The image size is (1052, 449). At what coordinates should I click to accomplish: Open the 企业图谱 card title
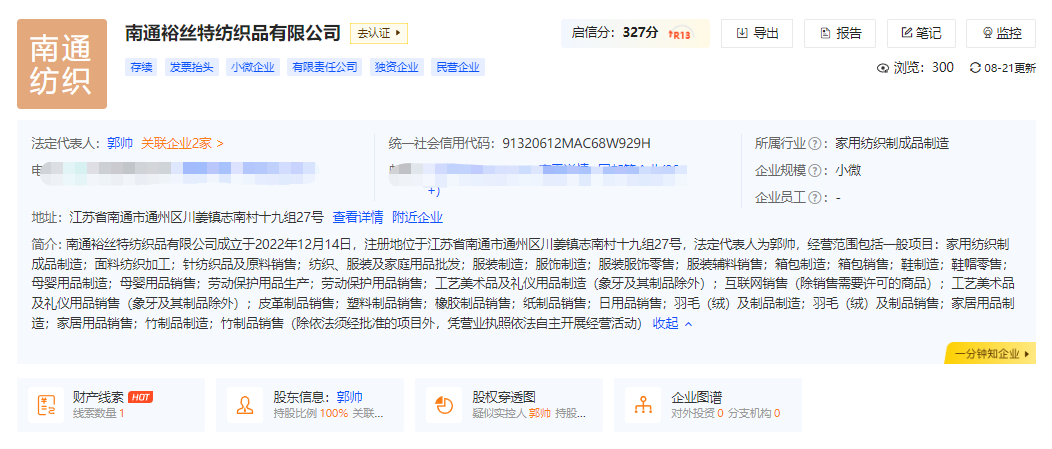(696, 397)
